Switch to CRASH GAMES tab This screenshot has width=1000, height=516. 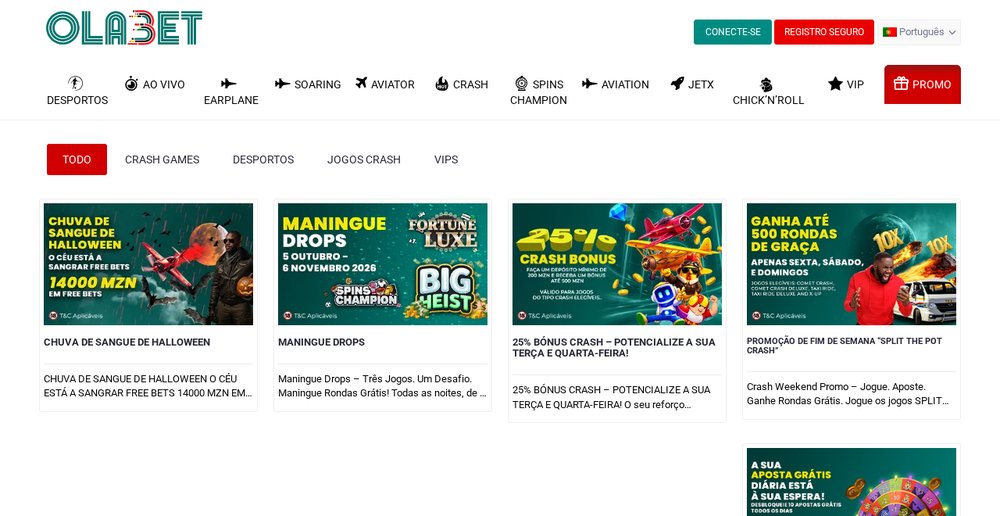pos(162,159)
